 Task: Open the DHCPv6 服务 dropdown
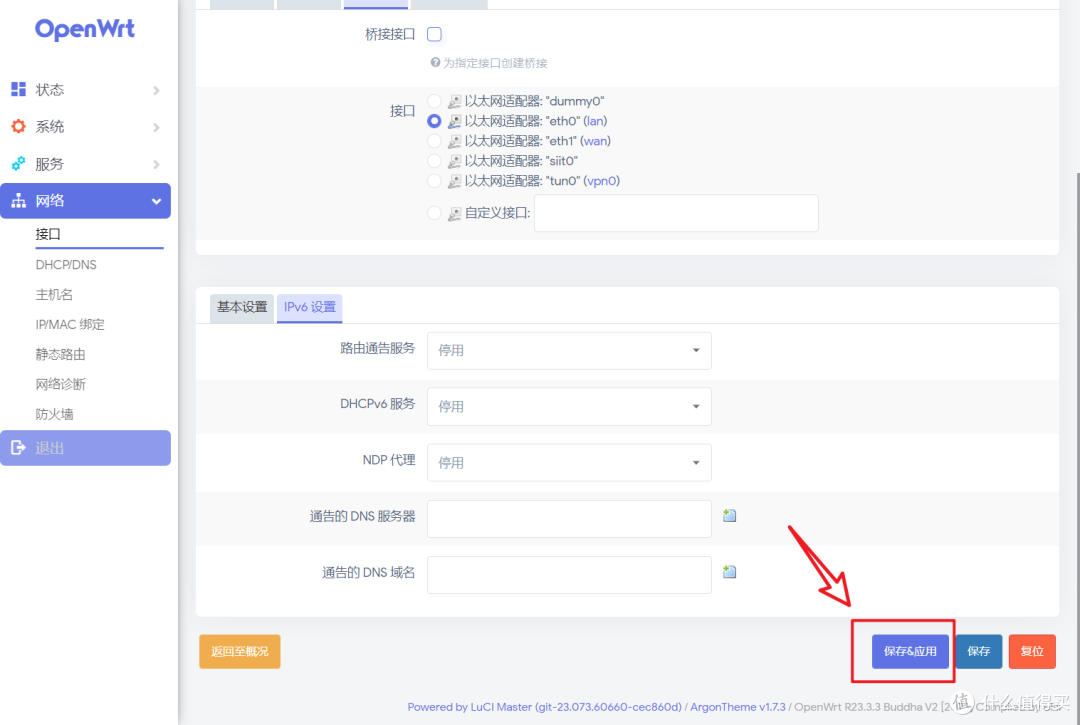click(x=569, y=406)
